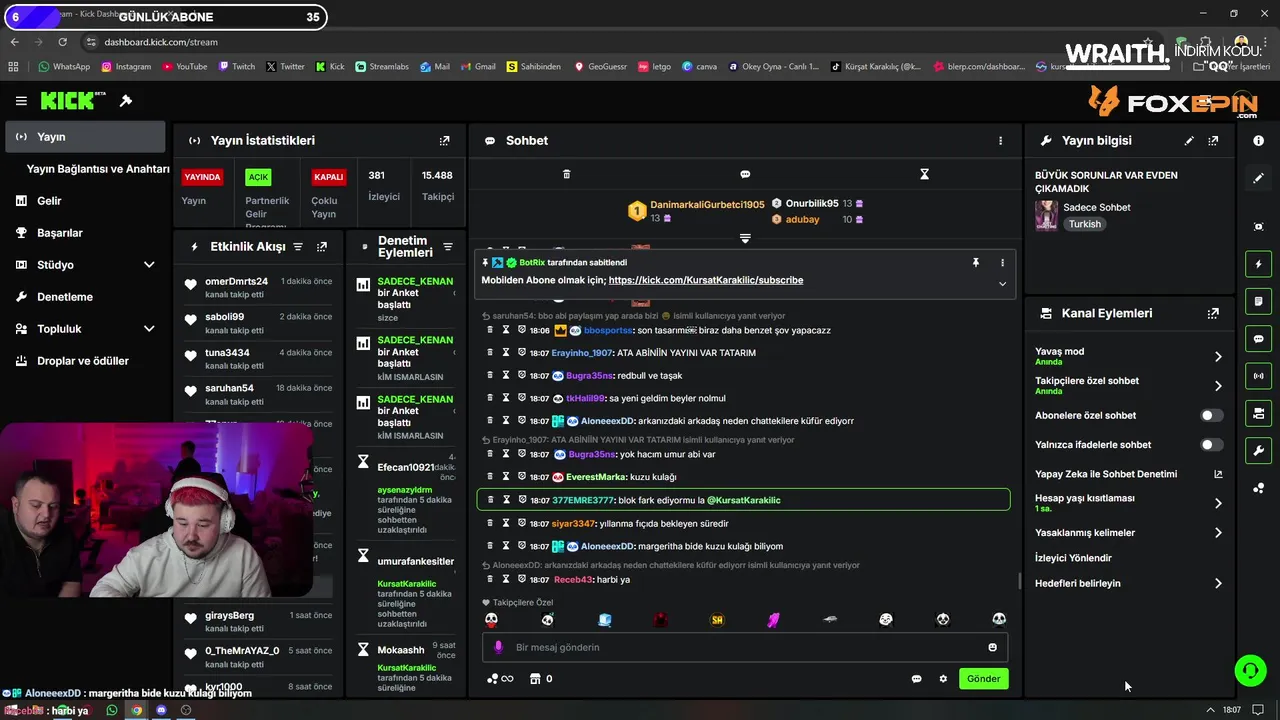Expand Hedefleri belirleyin option
This screenshot has width=1280, height=720.
pos(1218,583)
